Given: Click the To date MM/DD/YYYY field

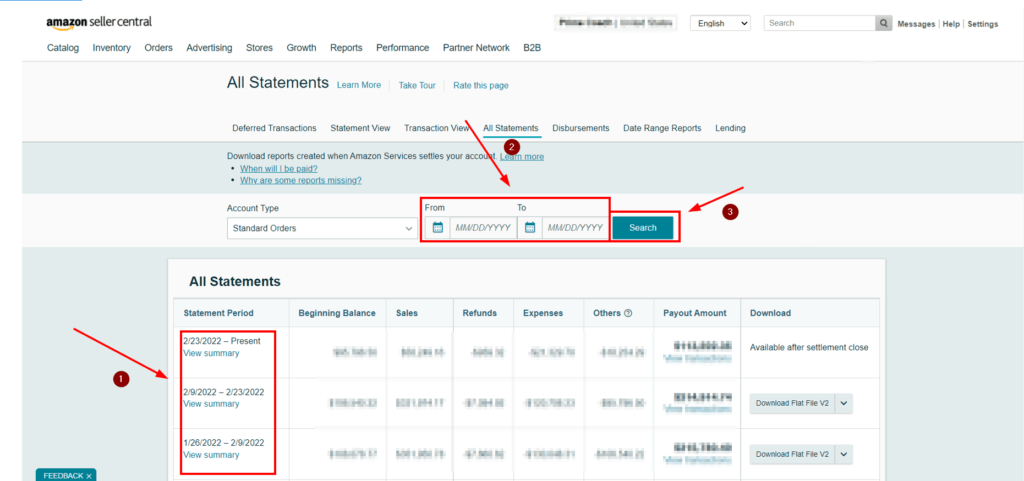Looking at the screenshot, I should (x=575, y=228).
